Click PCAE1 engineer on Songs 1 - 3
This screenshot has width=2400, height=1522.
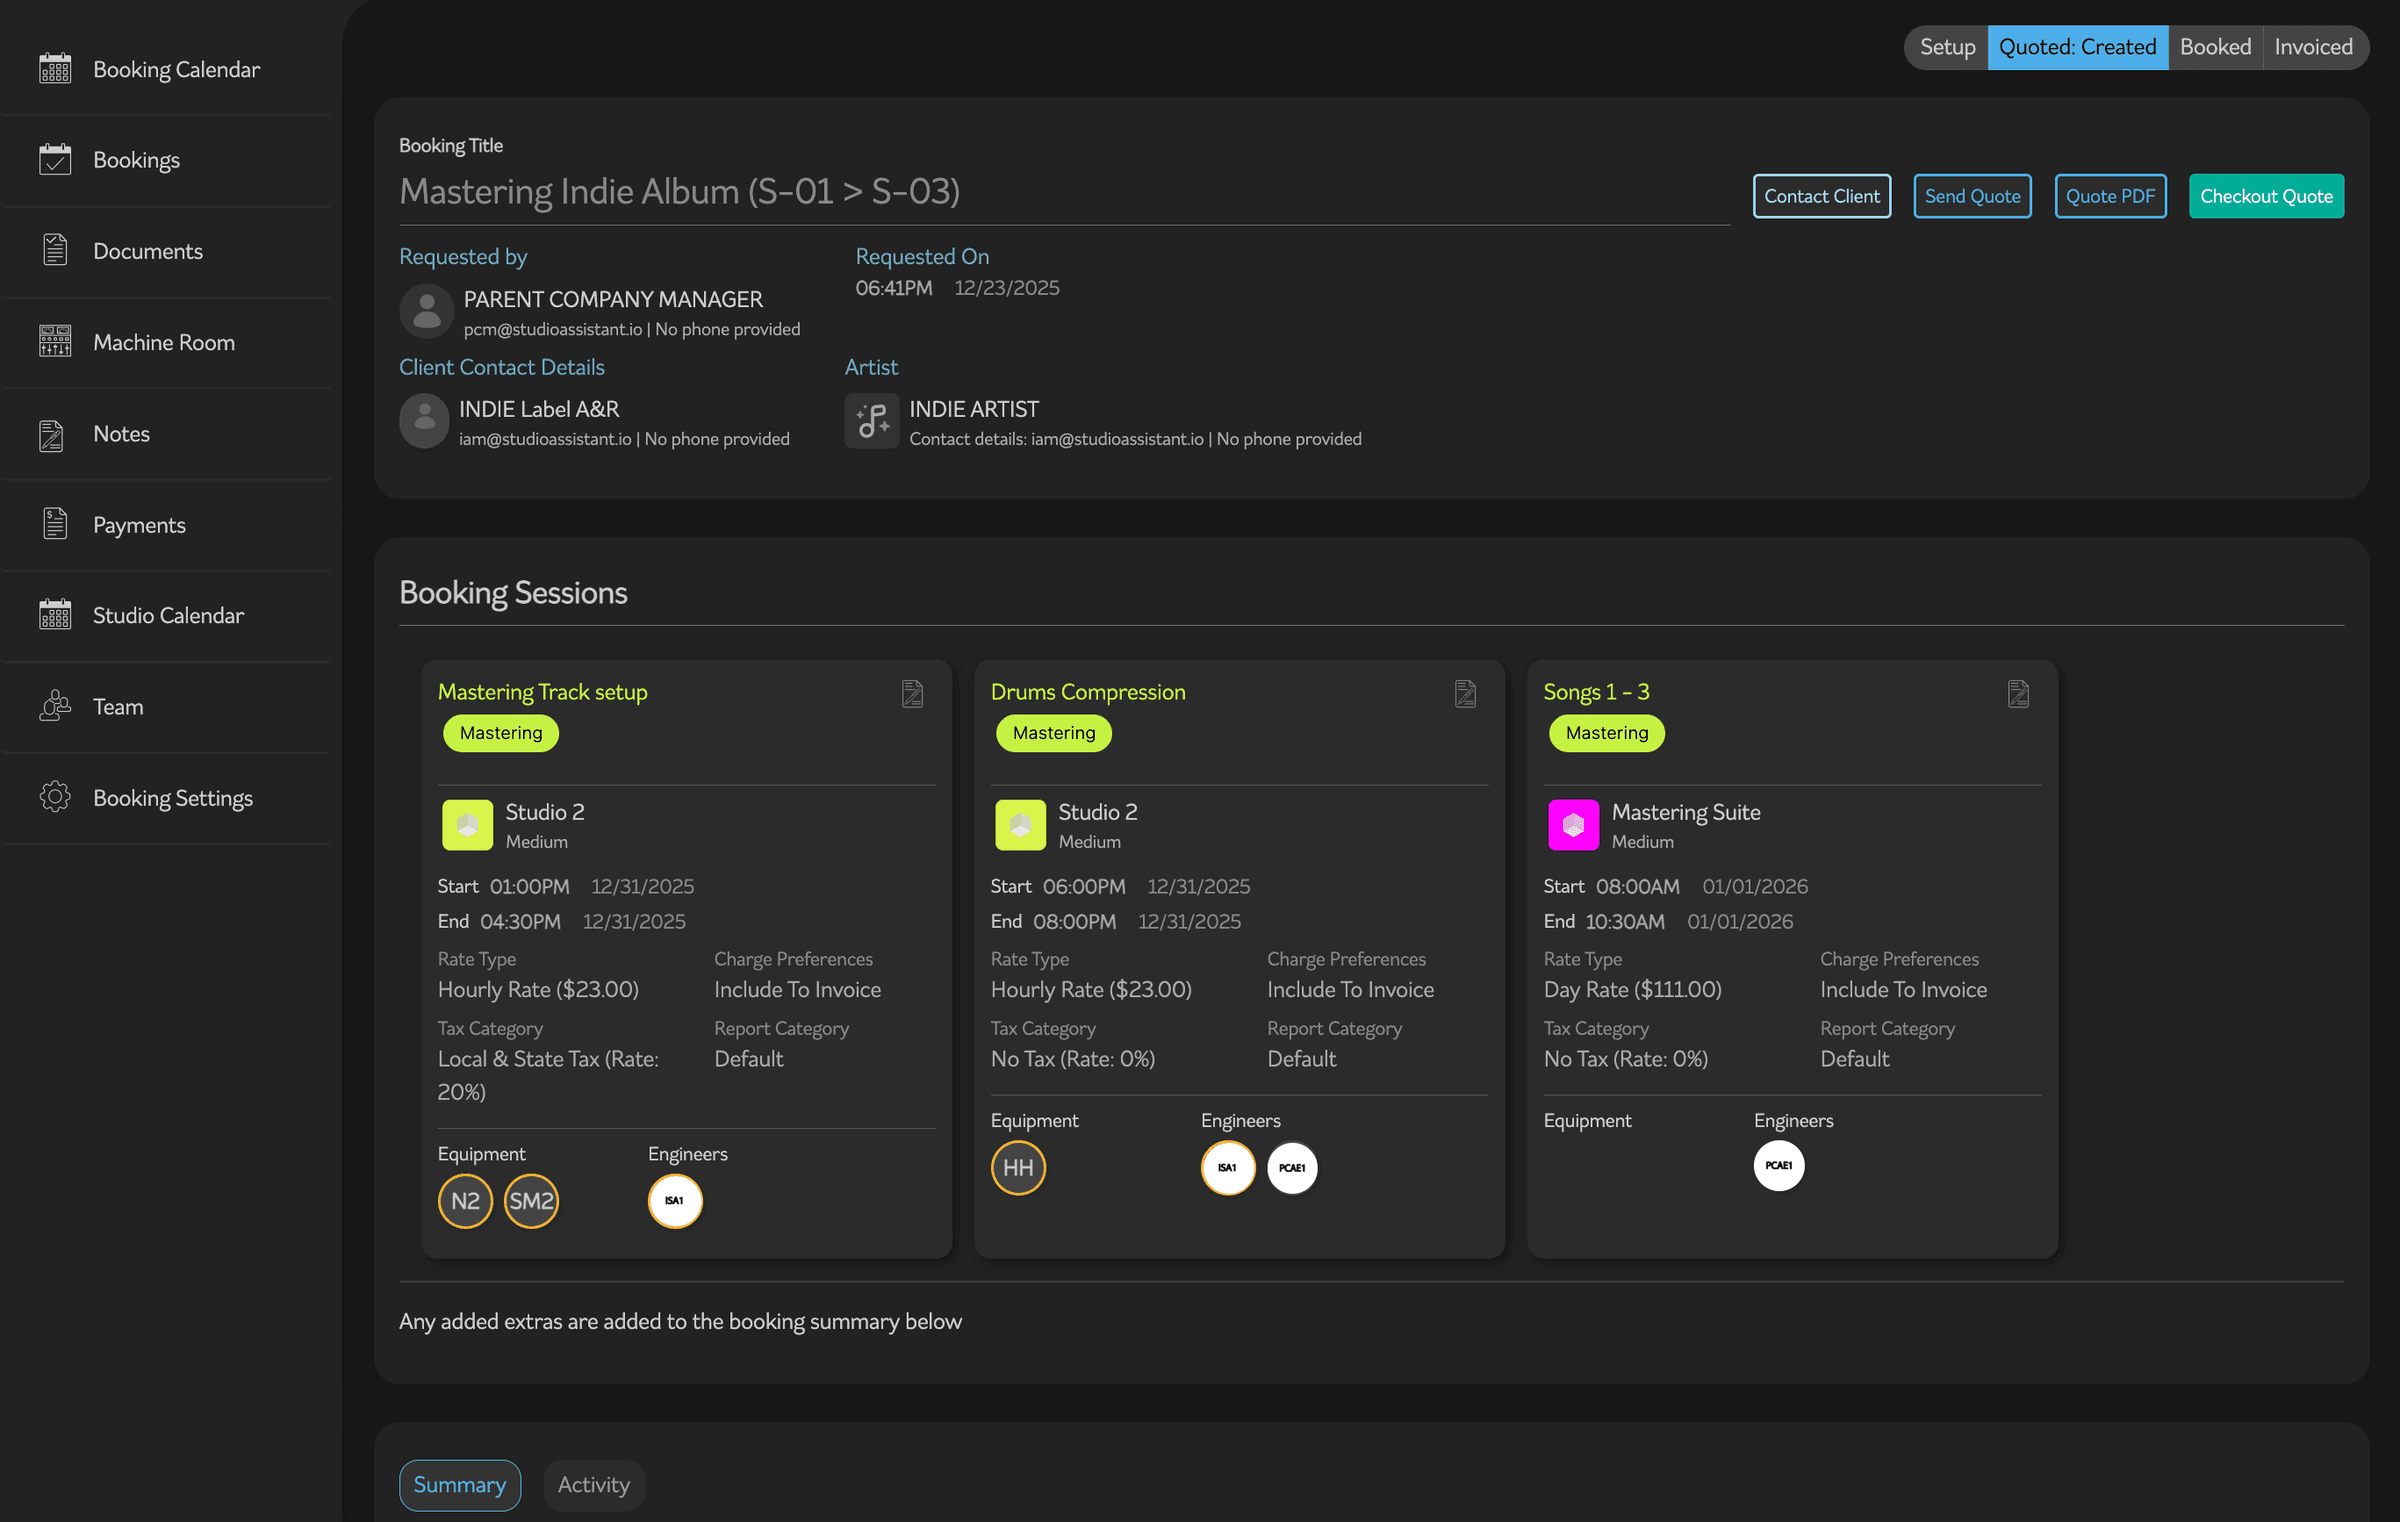coord(1779,1165)
